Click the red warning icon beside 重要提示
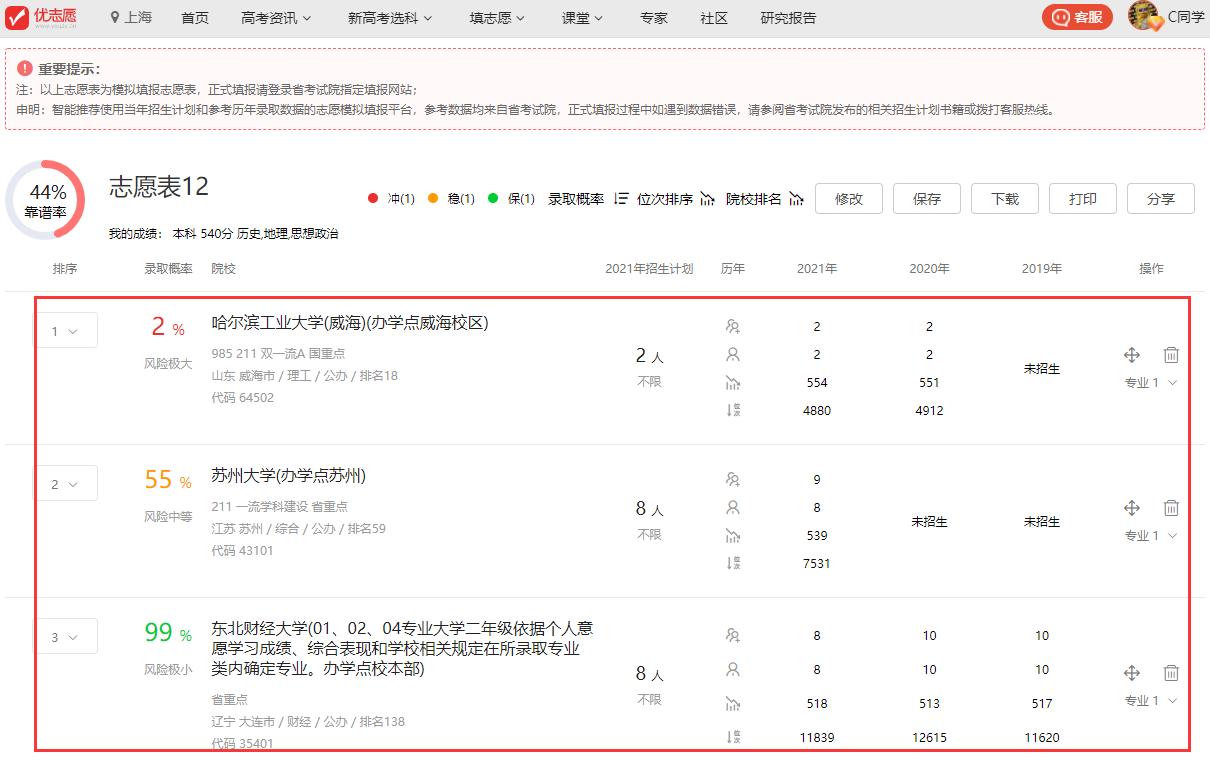Viewport: 1210px width, 769px height. [25, 69]
